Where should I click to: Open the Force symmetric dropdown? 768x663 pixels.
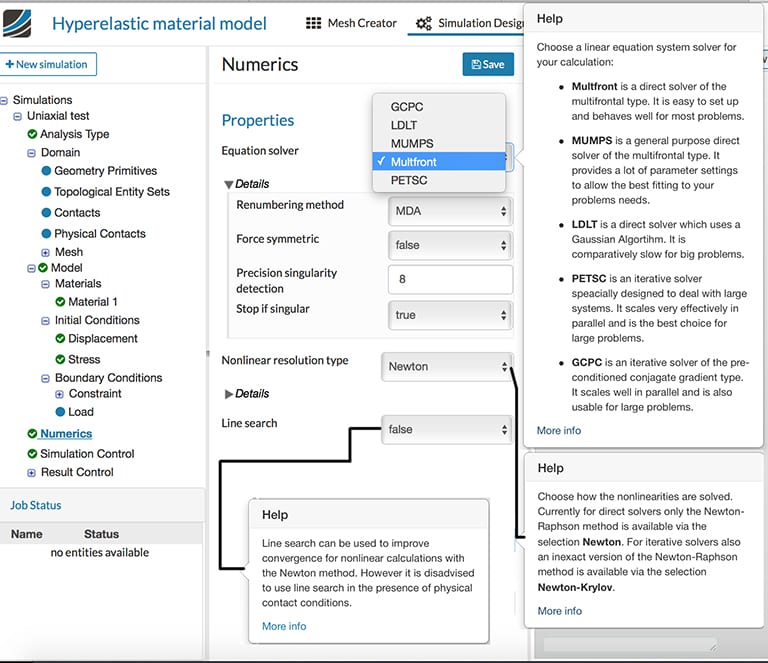coord(451,245)
